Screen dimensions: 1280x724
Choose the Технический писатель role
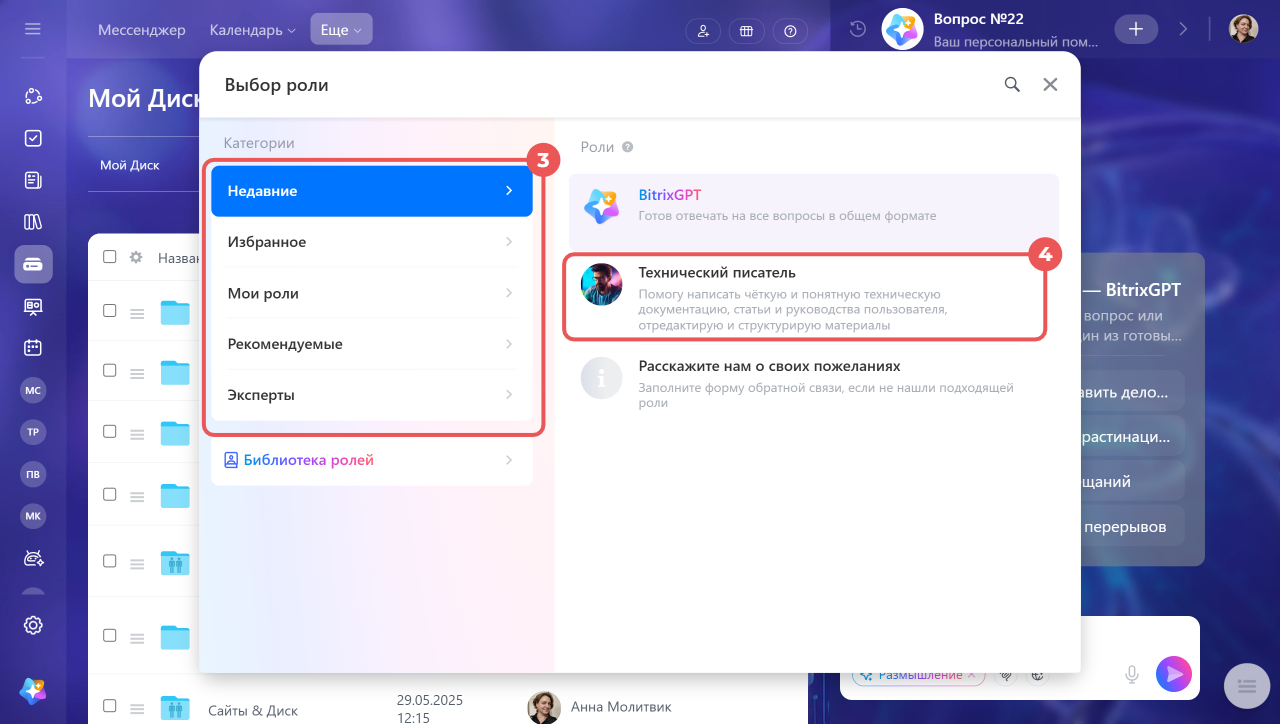tap(806, 297)
